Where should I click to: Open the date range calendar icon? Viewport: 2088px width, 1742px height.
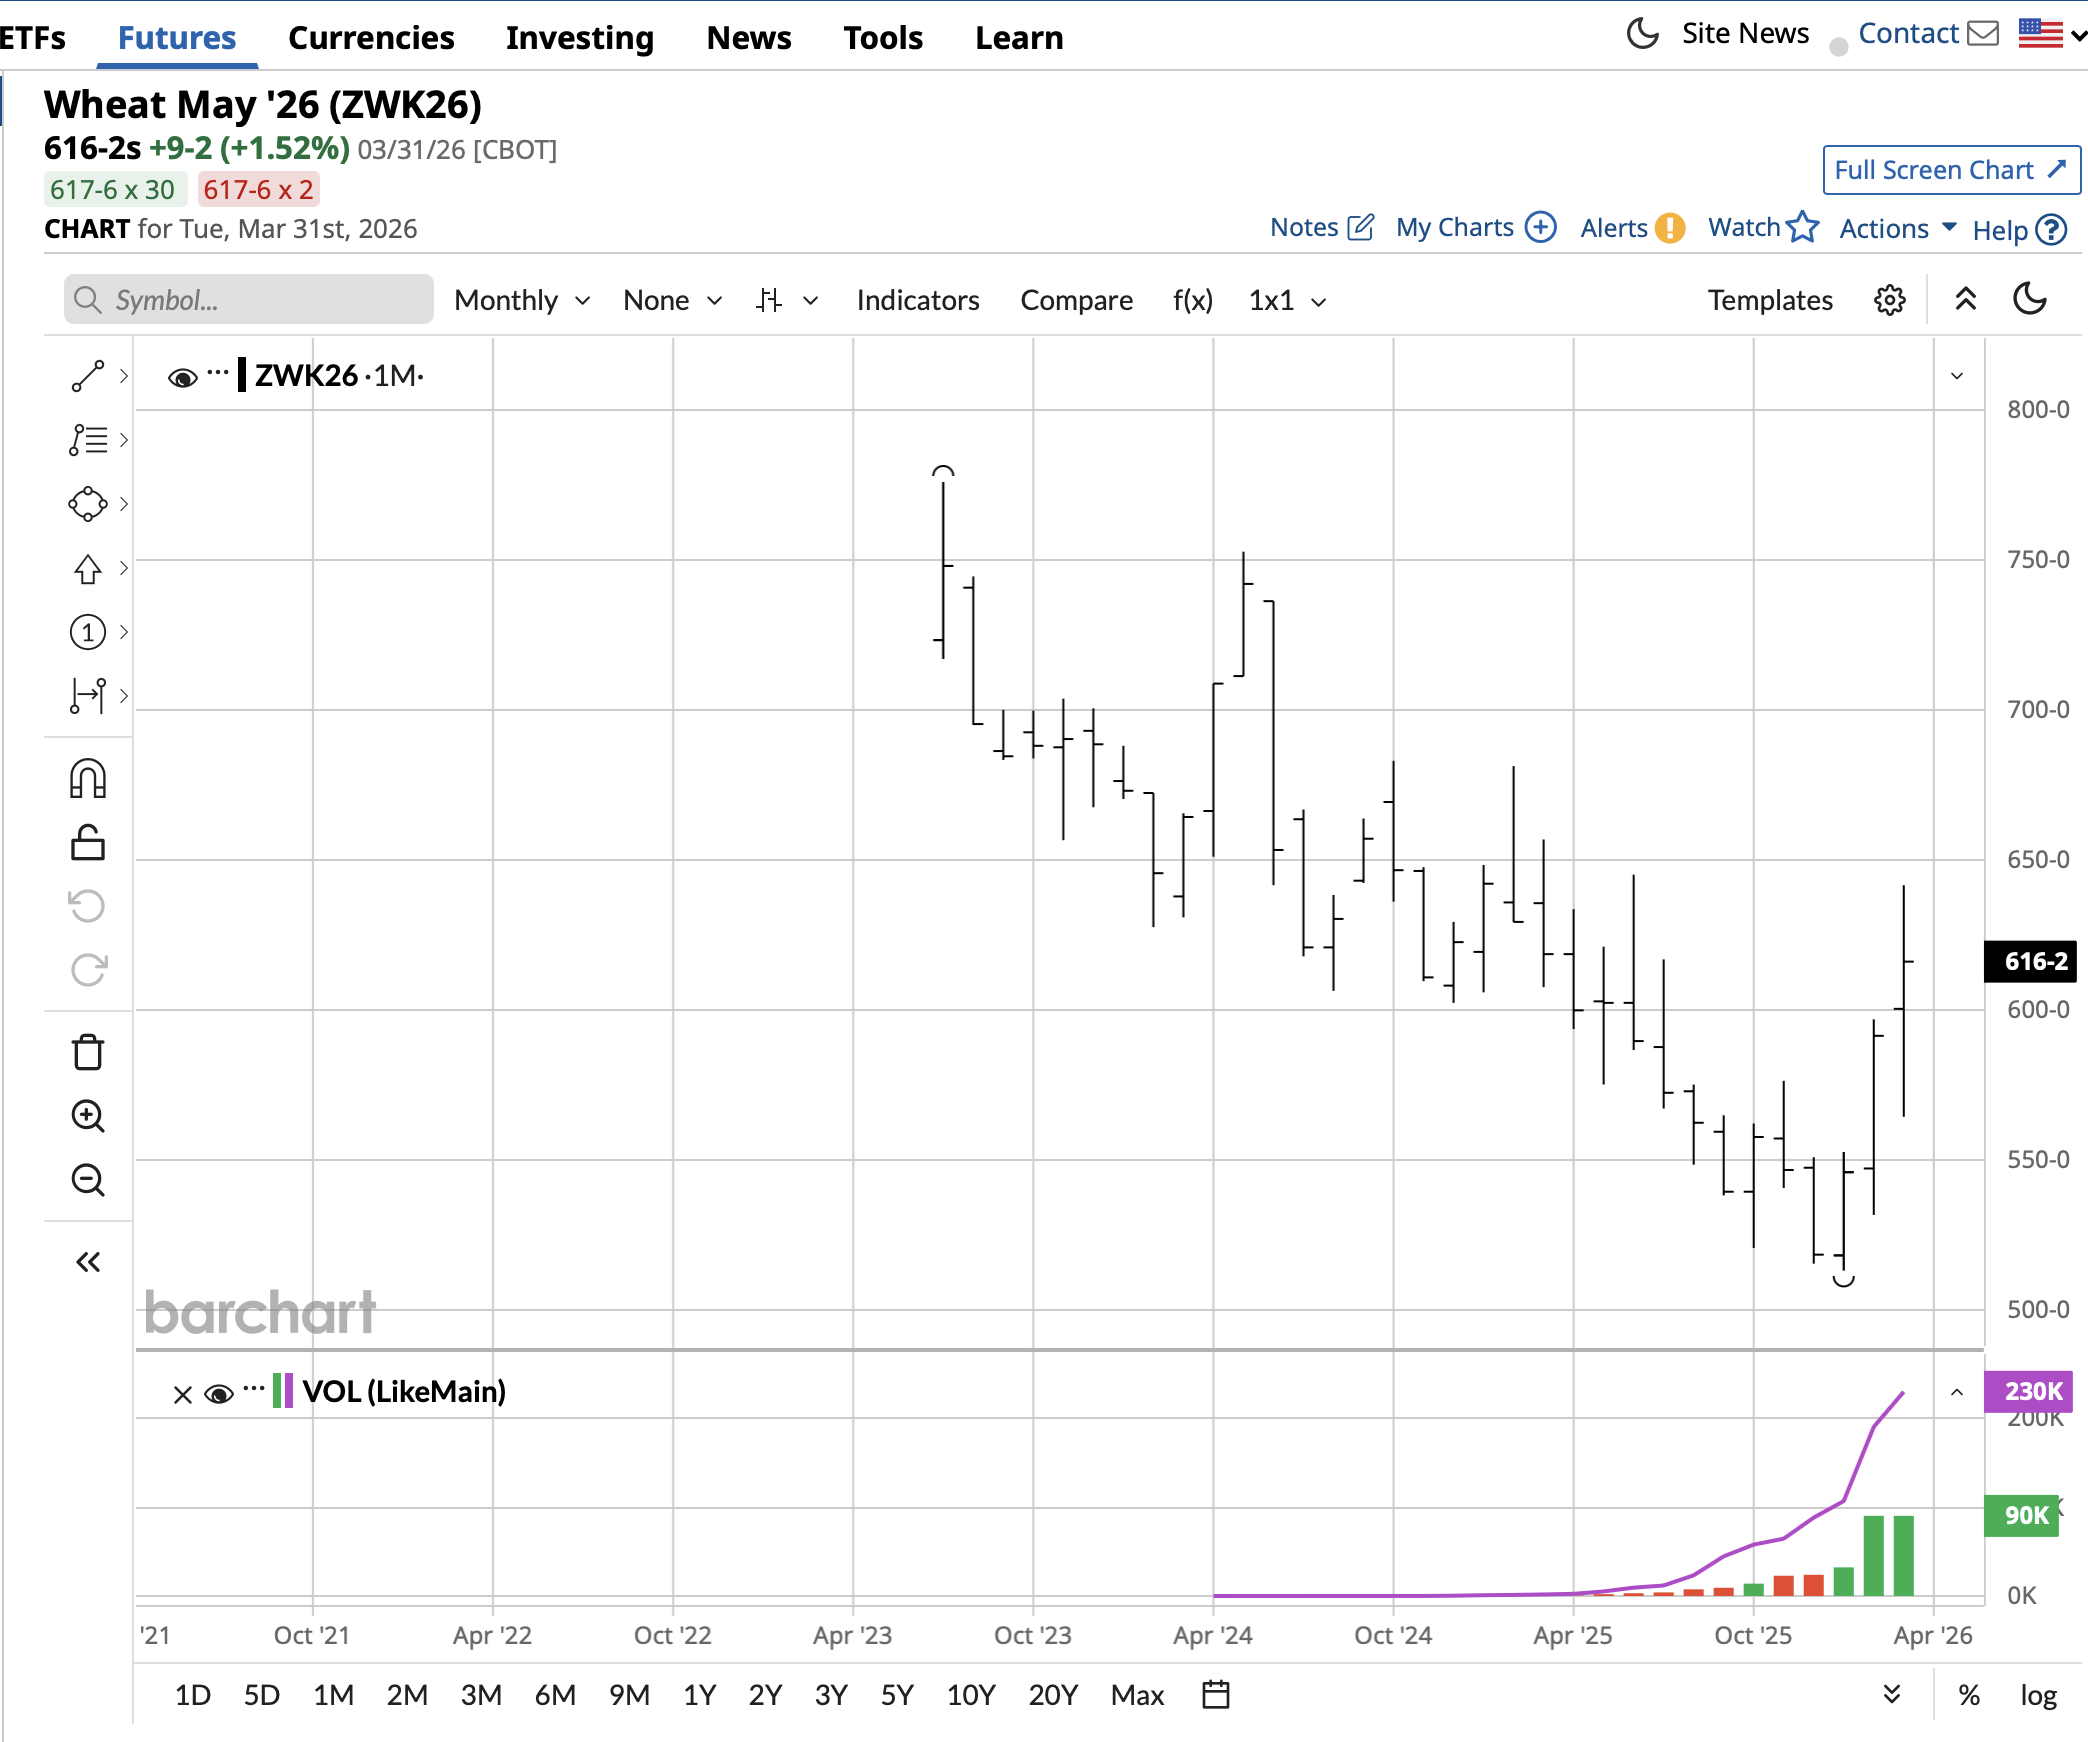1215,1694
